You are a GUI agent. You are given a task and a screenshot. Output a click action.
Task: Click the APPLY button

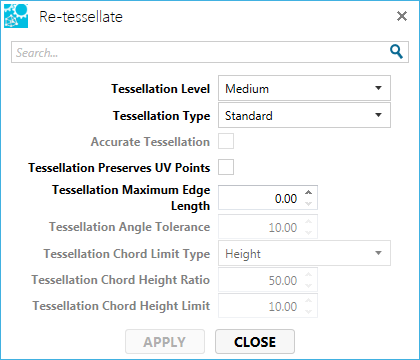point(165,342)
